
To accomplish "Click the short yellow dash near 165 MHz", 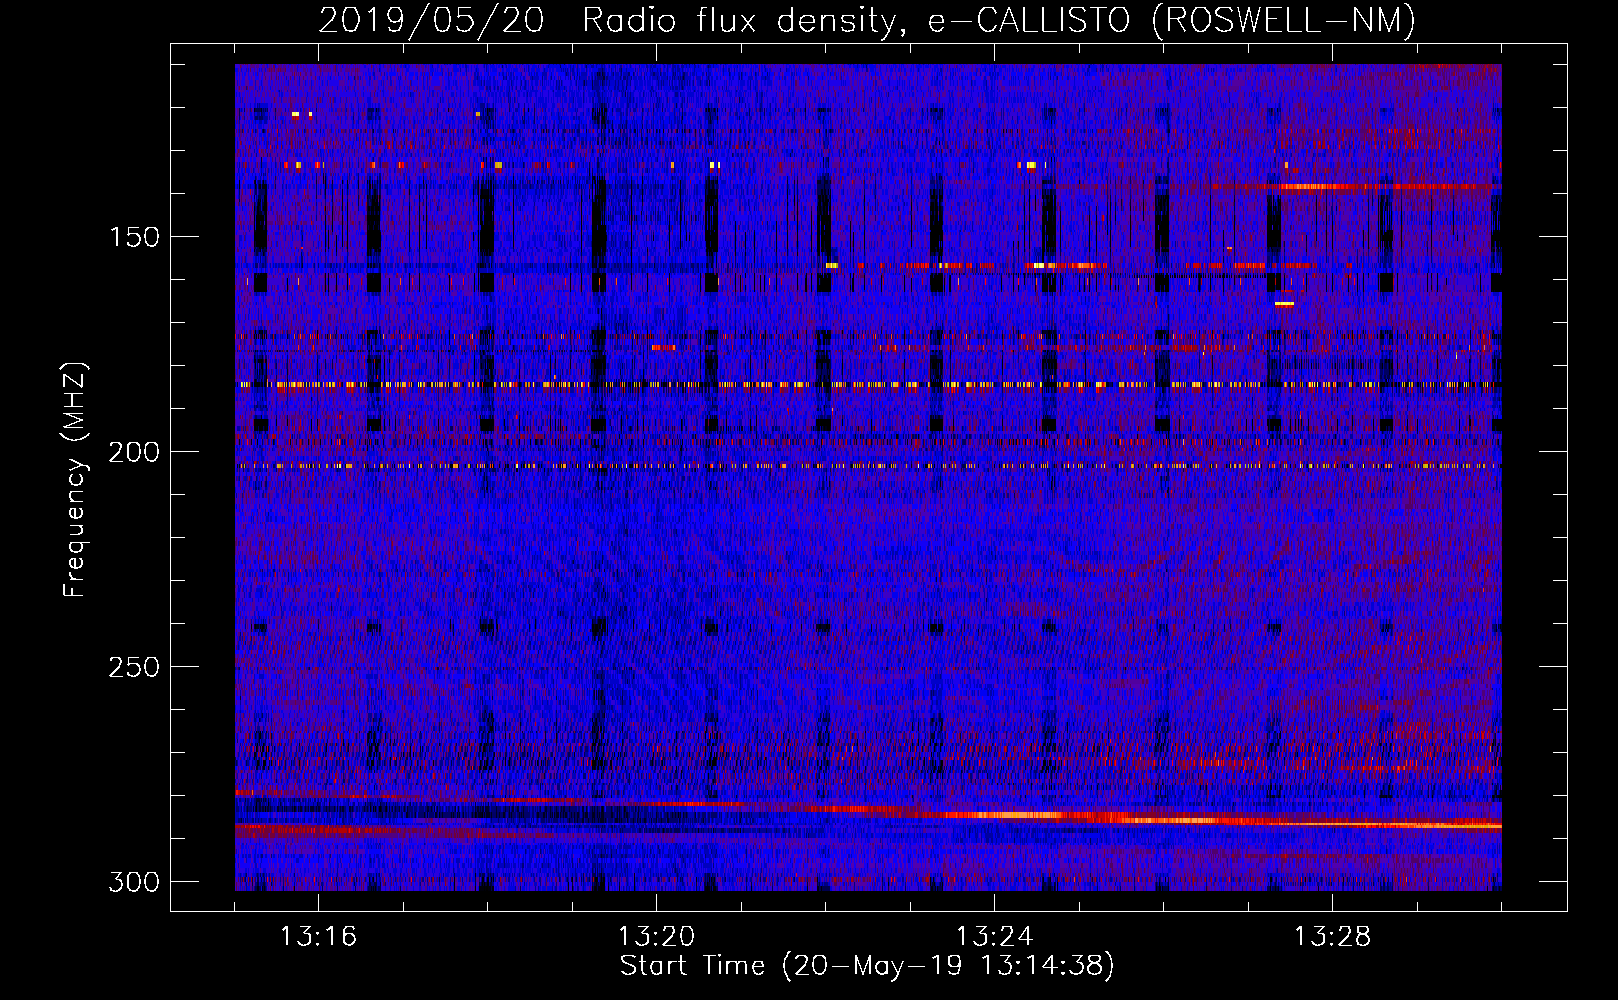I will point(1284,303).
